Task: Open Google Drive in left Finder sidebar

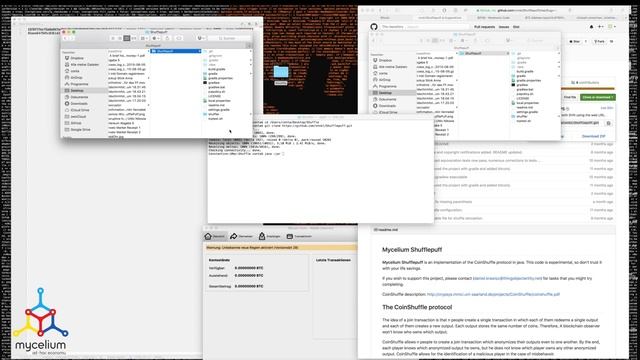Action: tap(80, 130)
